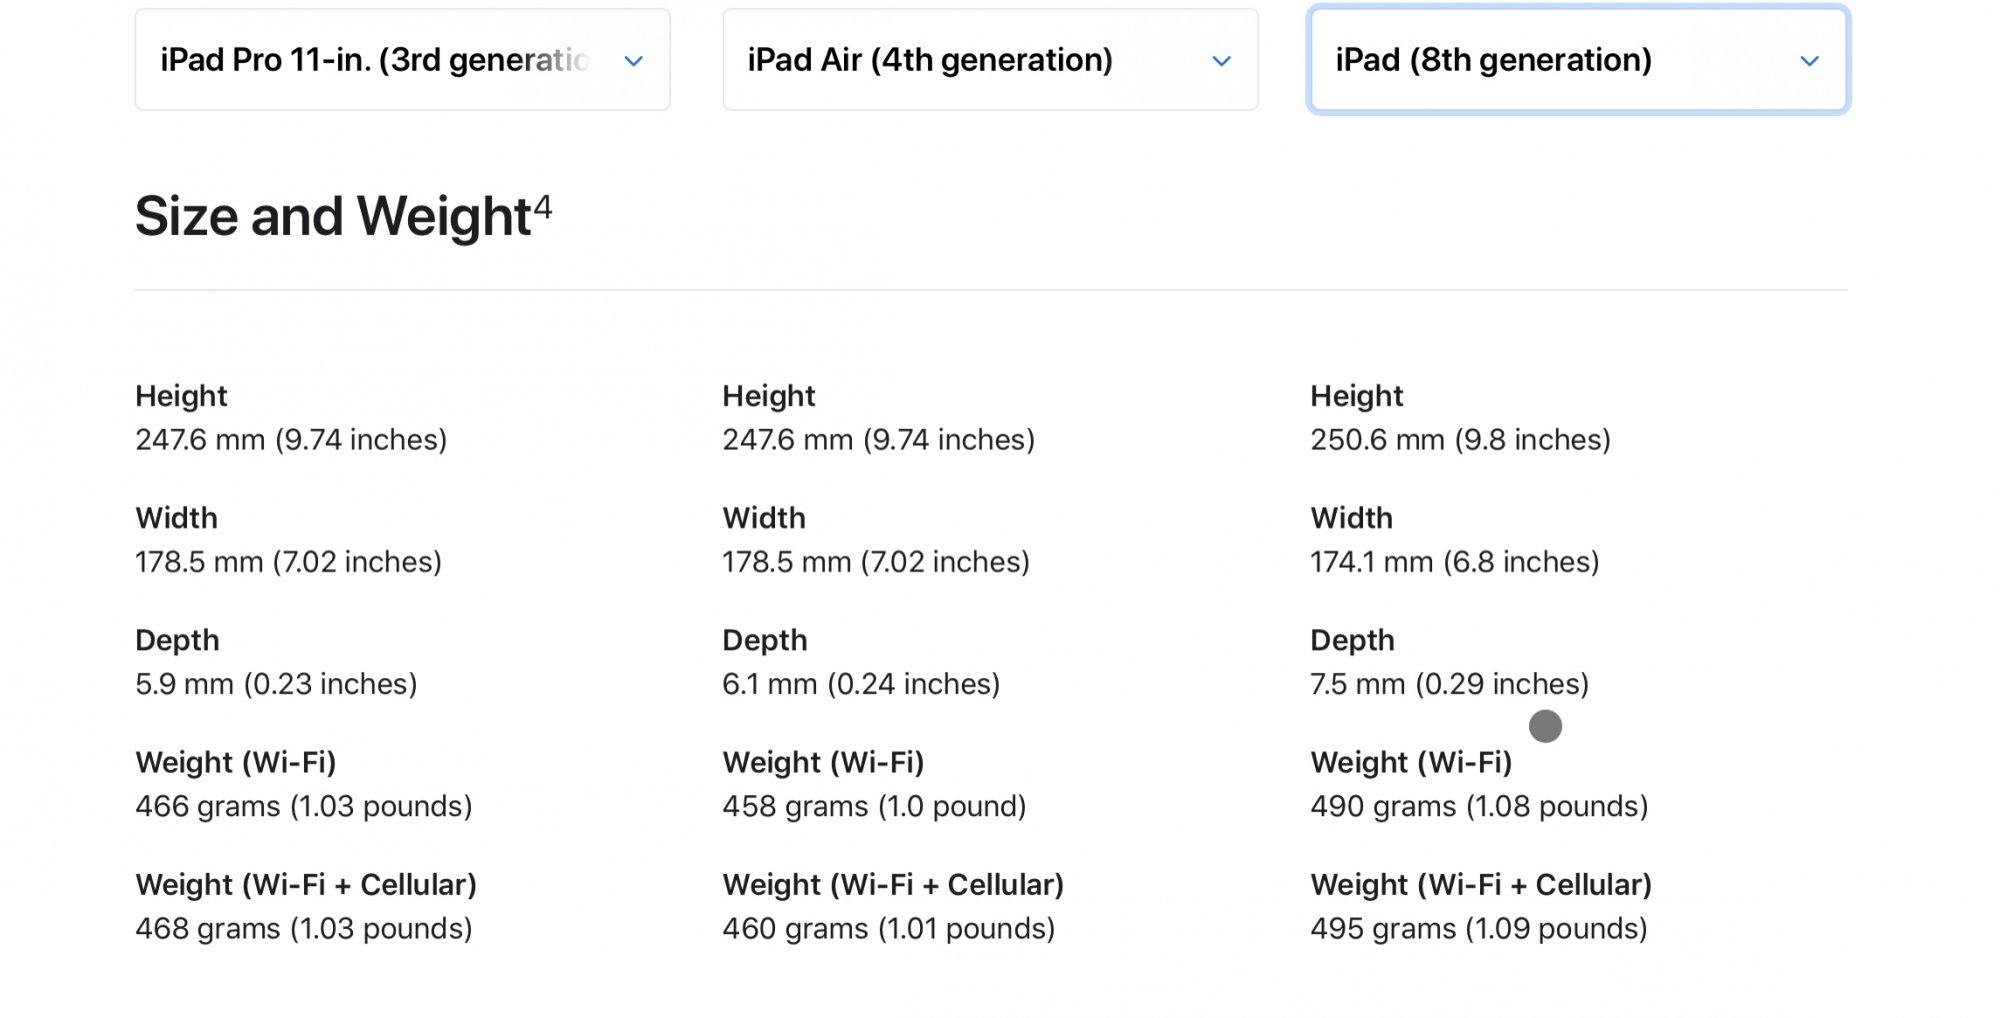Click the footnote 4 superscript beside Size and Weight
The width and height of the screenshot is (2000, 1018).
pyautogui.click(x=542, y=206)
